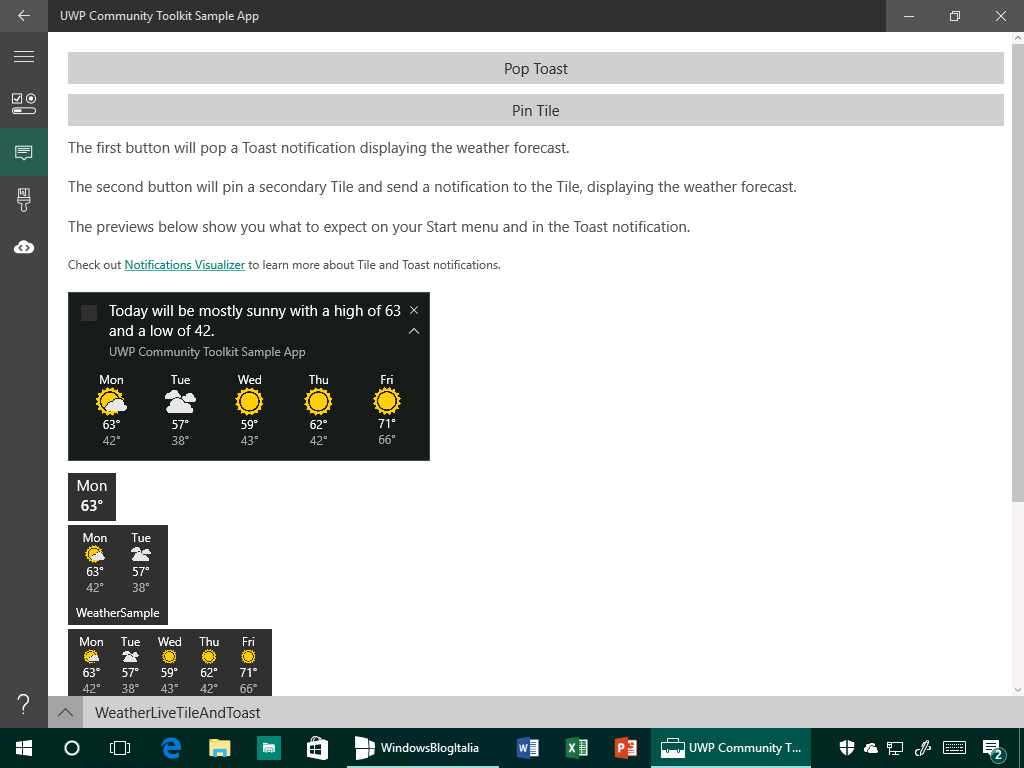Expand the WeatherLiveTileAndToast bottom panel
Image resolution: width=1024 pixels, height=768 pixels.
tap(65, 712)
